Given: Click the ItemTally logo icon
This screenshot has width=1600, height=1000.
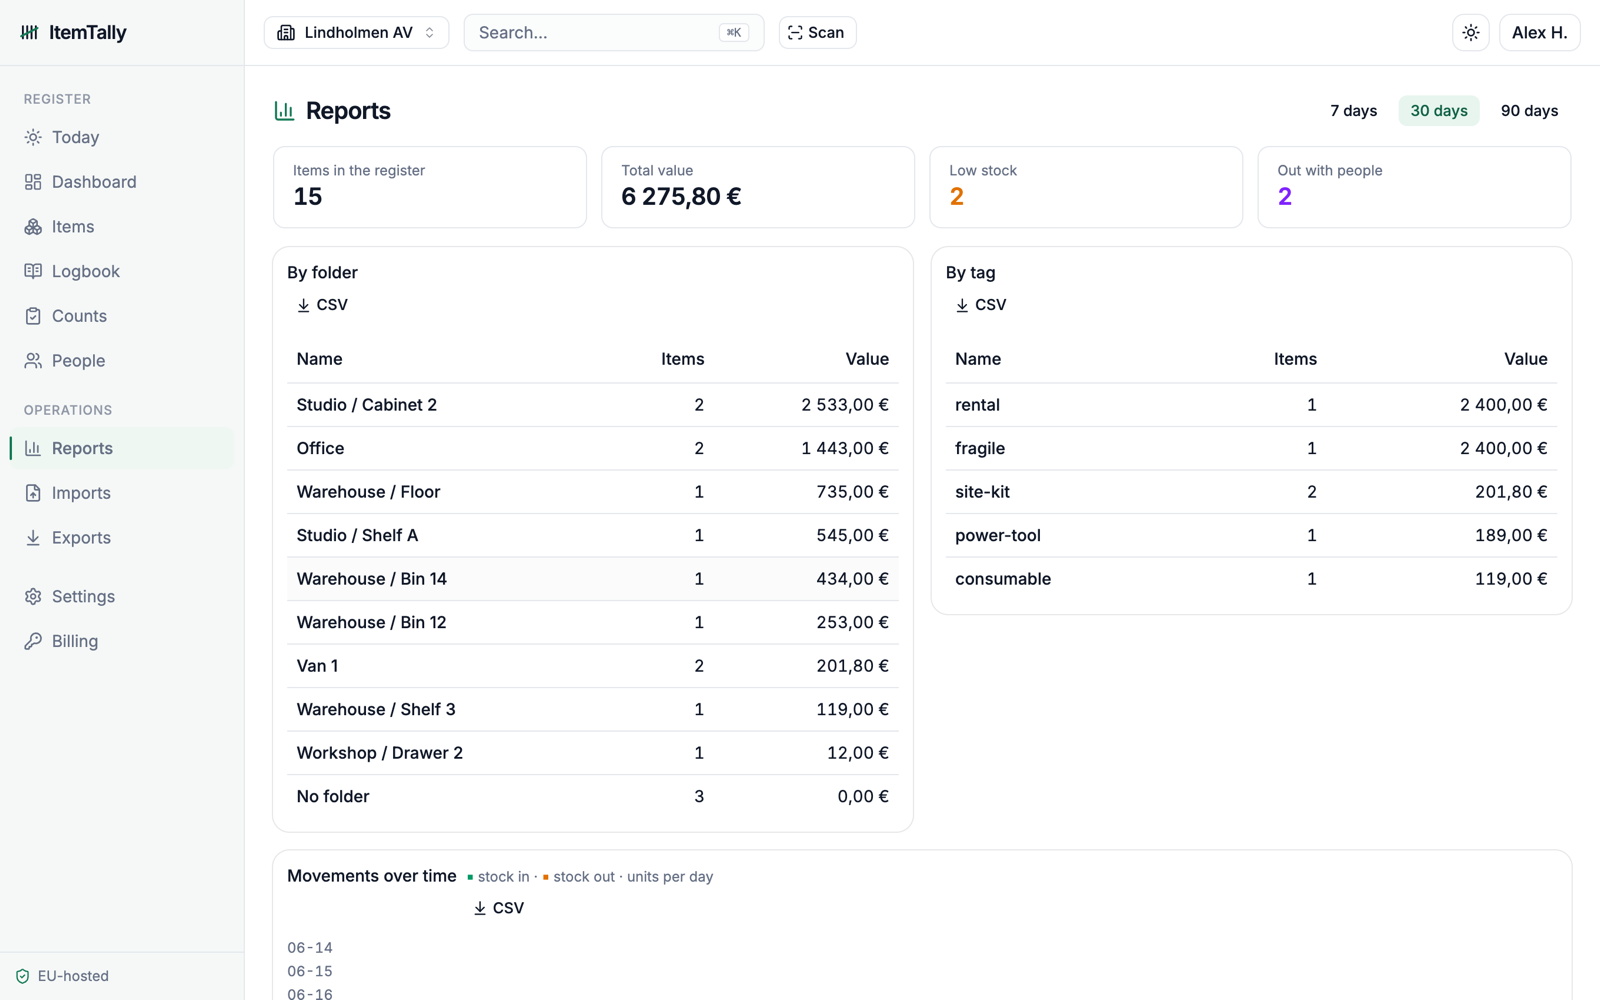Looking at the screenshot, I should (30, 32).
